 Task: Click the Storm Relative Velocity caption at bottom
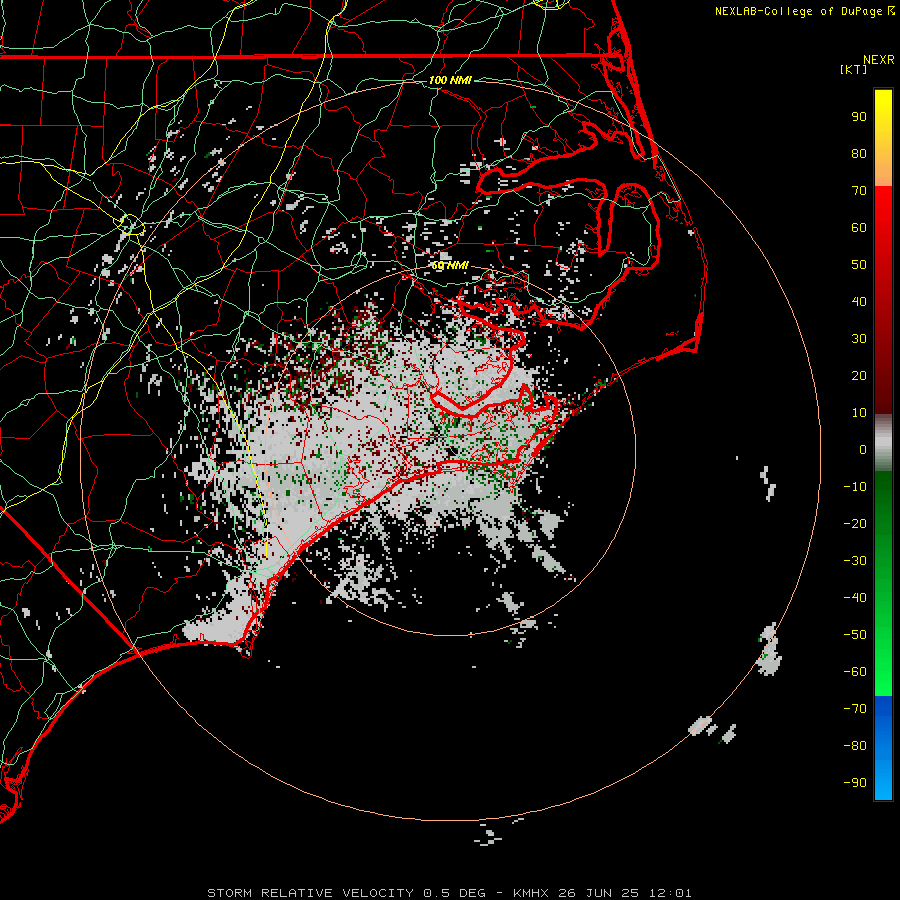449,893
